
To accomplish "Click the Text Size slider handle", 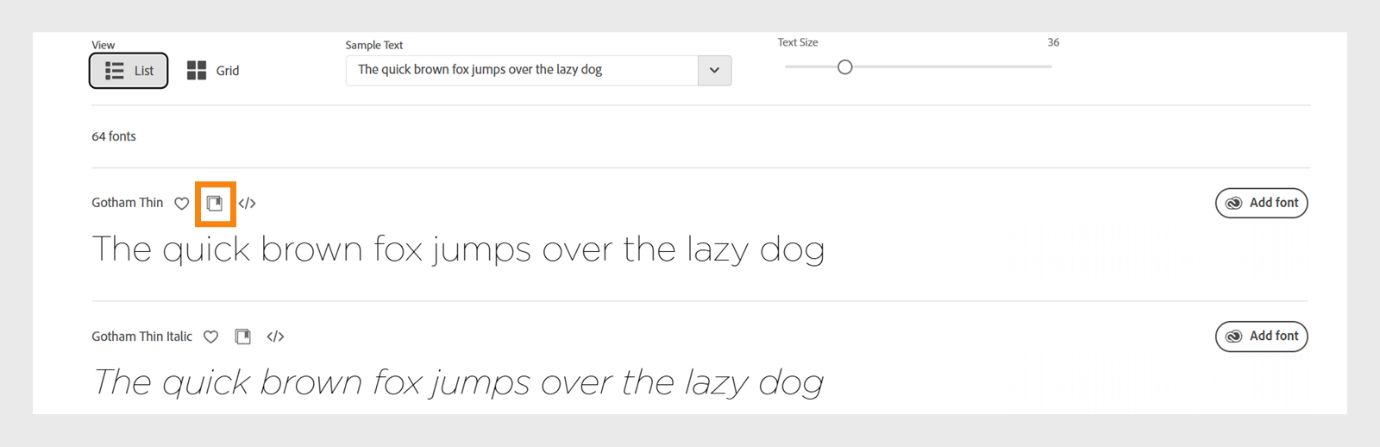I will 845,67.
